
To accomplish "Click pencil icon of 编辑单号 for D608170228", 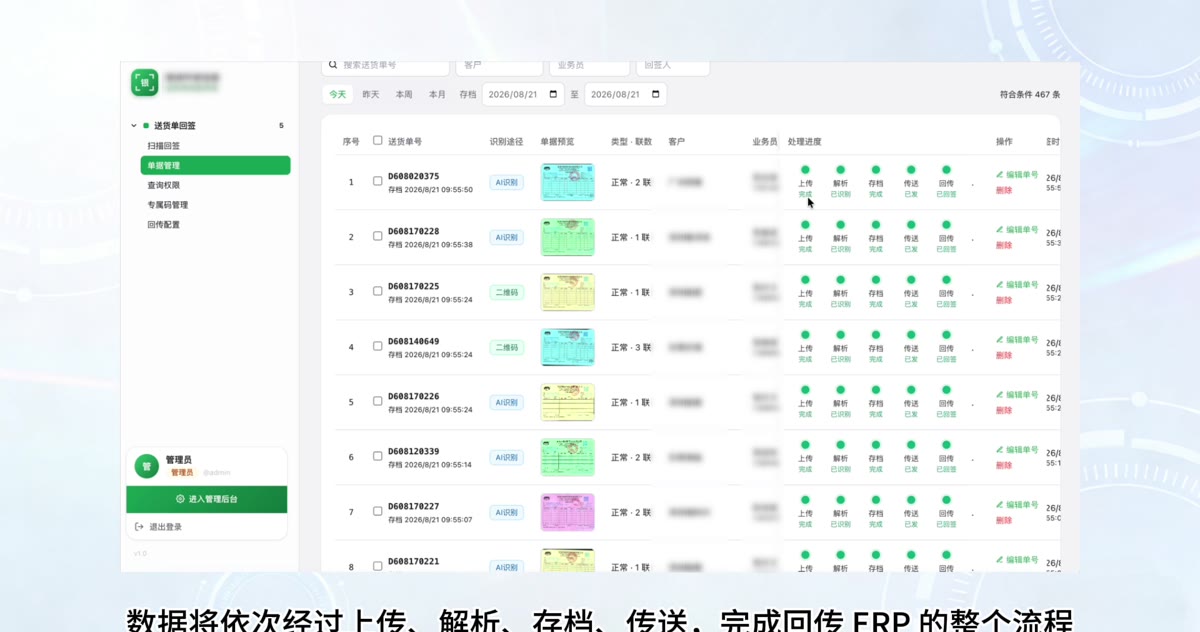I will 999,229.
